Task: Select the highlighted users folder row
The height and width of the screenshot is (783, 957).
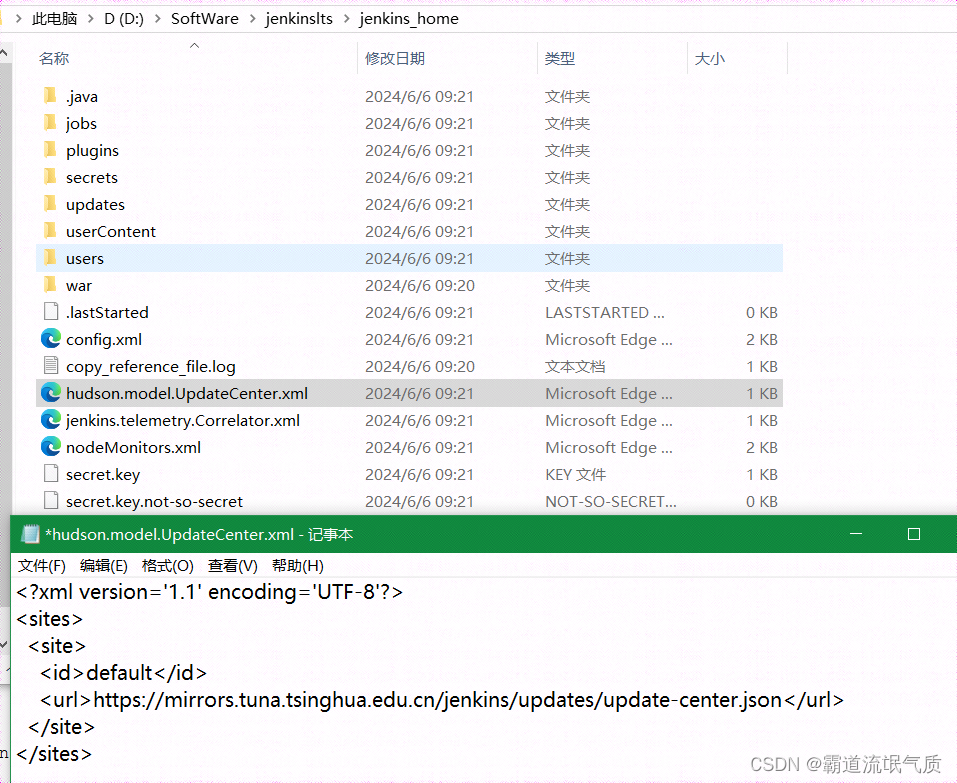Action: (x=85, y=258)
